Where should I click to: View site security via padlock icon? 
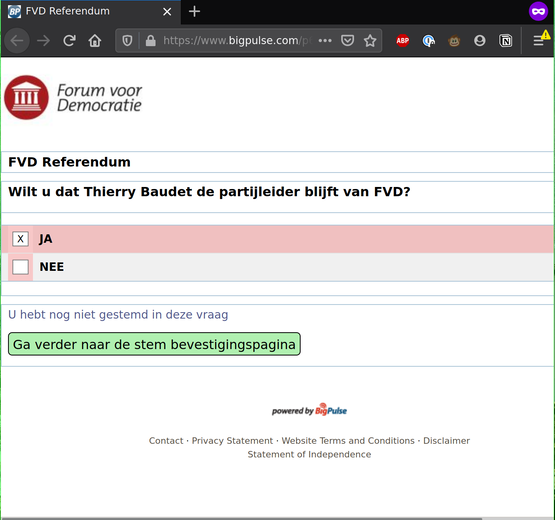150,41
